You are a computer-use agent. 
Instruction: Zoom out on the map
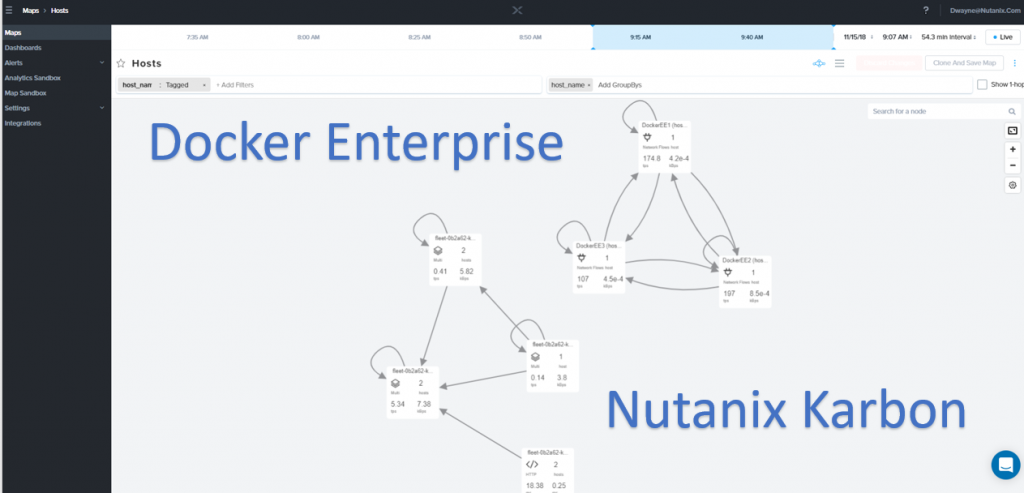click(x=1012, y=165)
